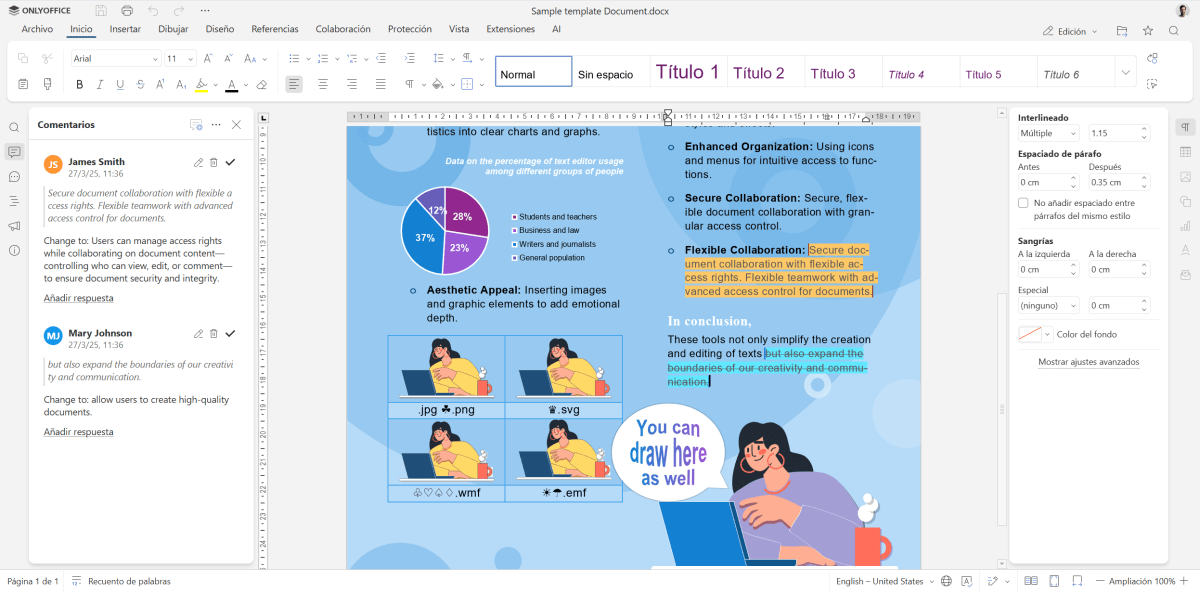Click the Color del fondo swatch

1030,334
